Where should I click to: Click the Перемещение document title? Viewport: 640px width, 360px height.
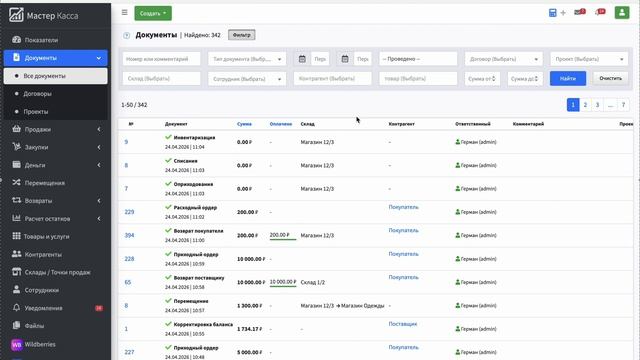191,301
